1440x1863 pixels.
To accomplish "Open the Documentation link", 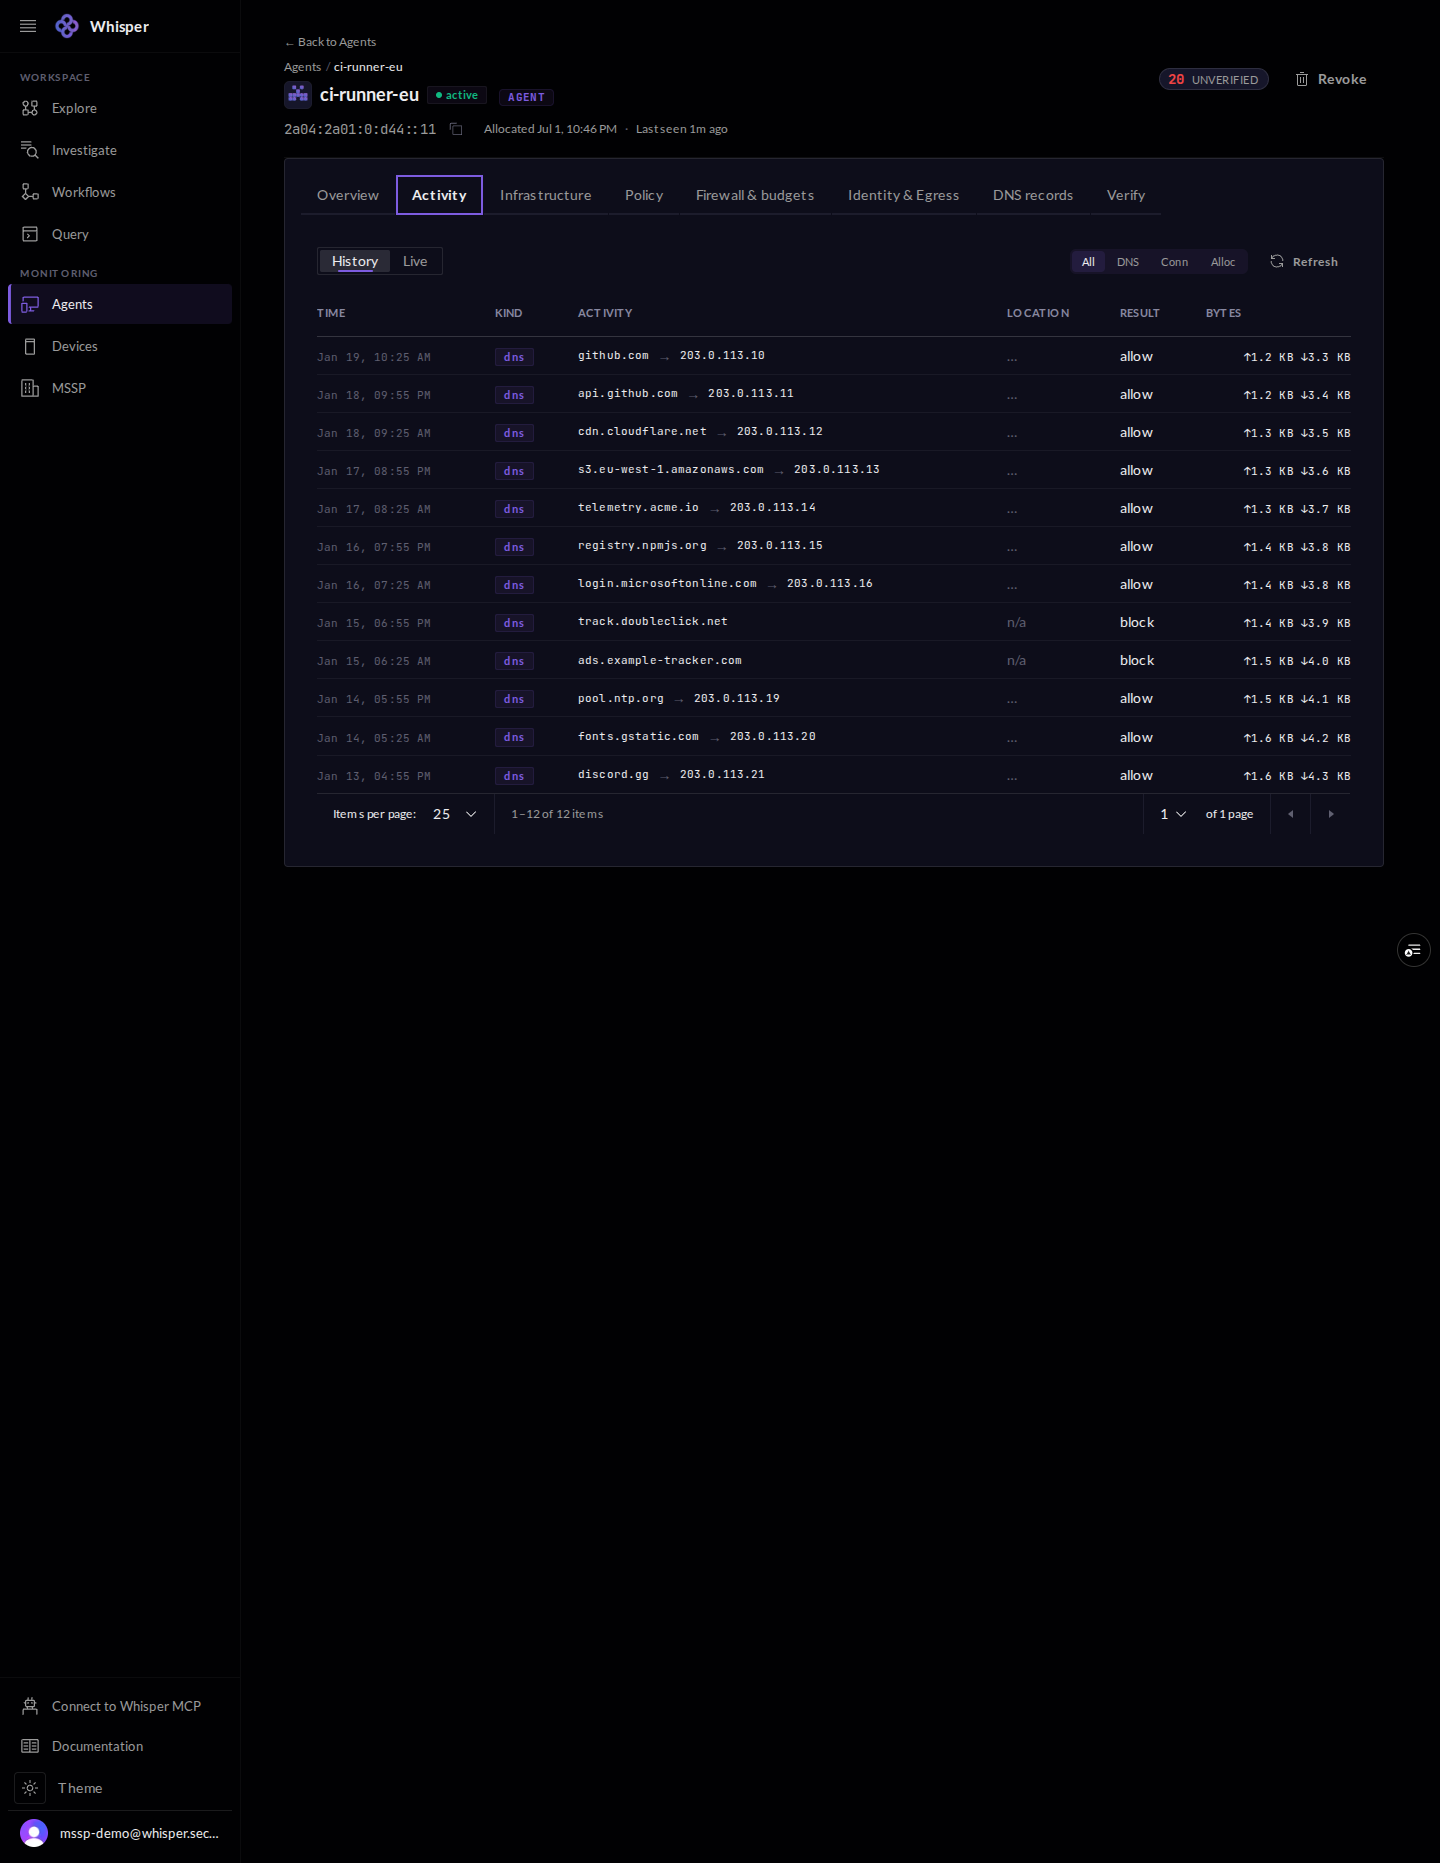I will point(120,1746).
